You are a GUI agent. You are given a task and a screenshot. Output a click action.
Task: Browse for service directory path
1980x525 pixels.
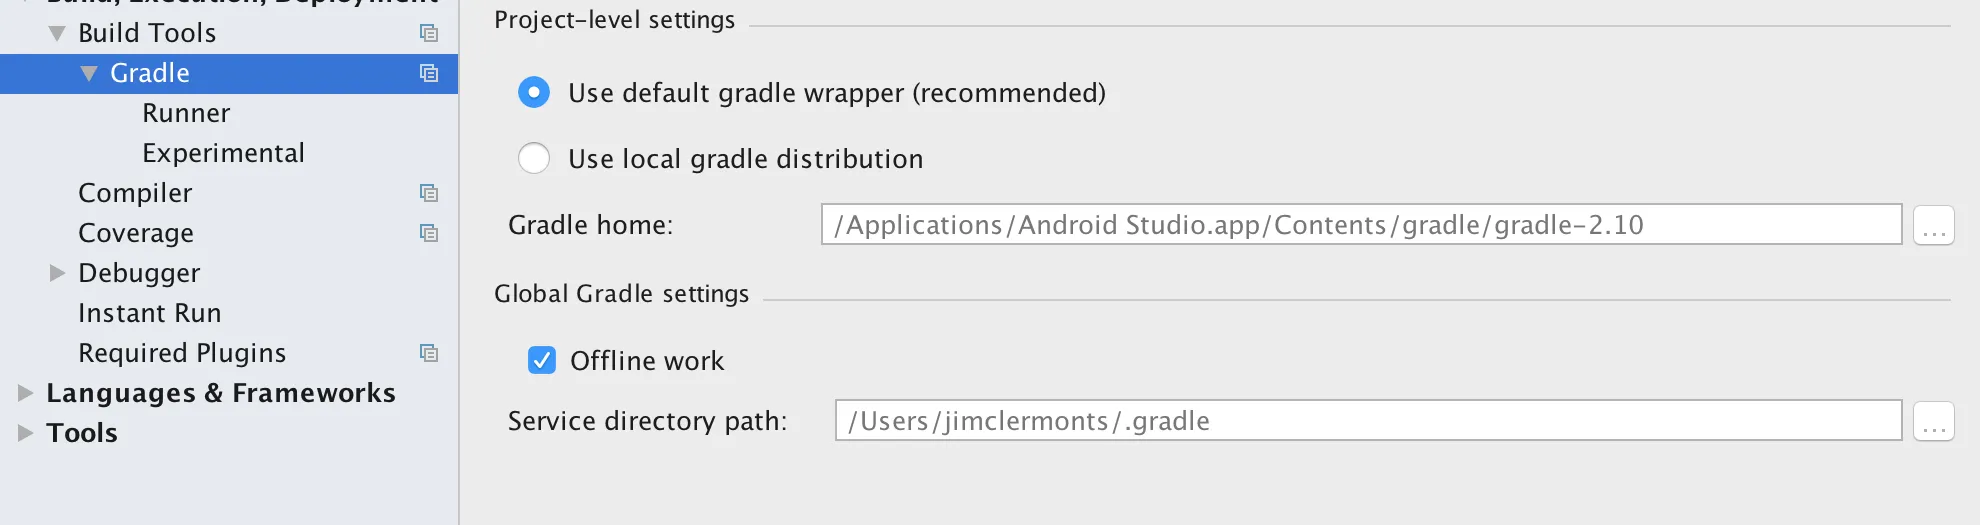[x=1933, y=421]
